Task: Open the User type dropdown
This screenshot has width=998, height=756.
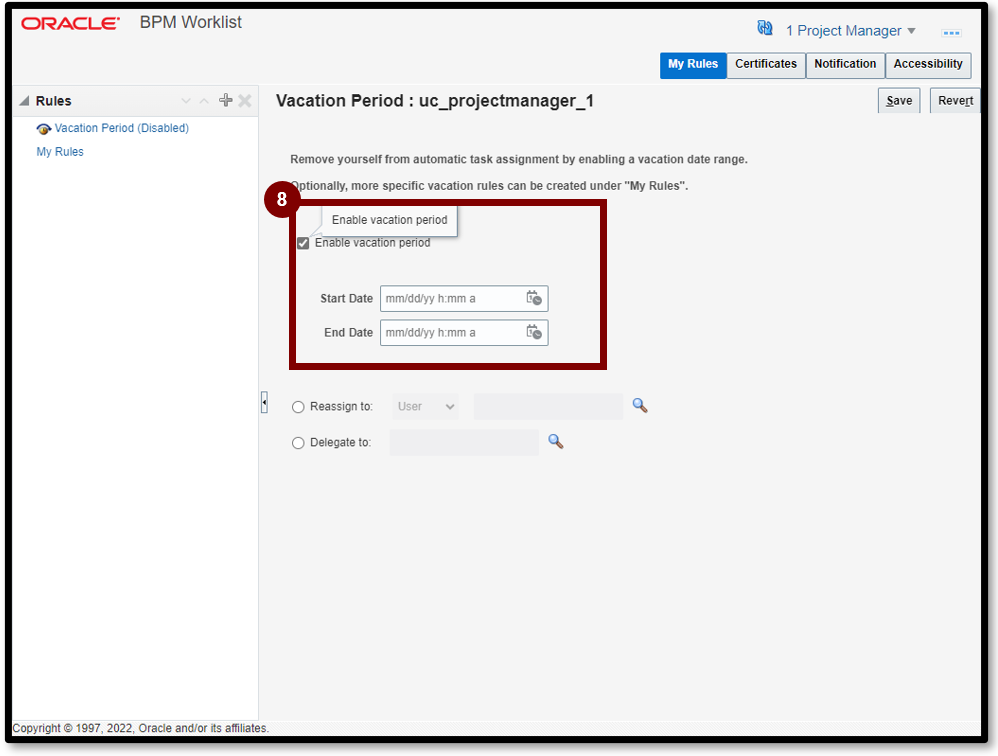Action: click(425, 407)
